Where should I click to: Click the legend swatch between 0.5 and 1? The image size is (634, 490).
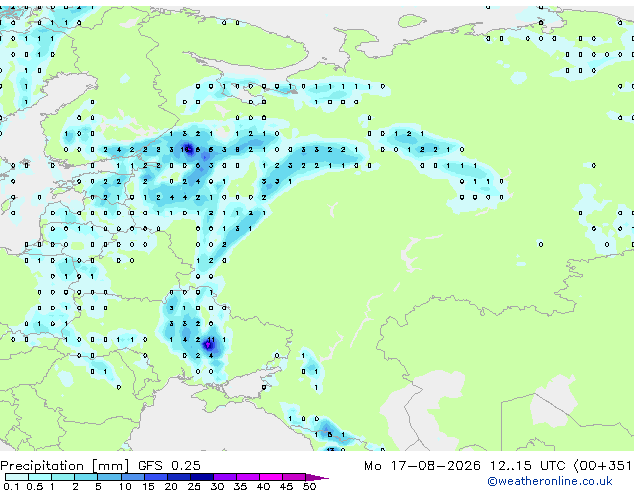pyautogui.click(x=40, y=477)
